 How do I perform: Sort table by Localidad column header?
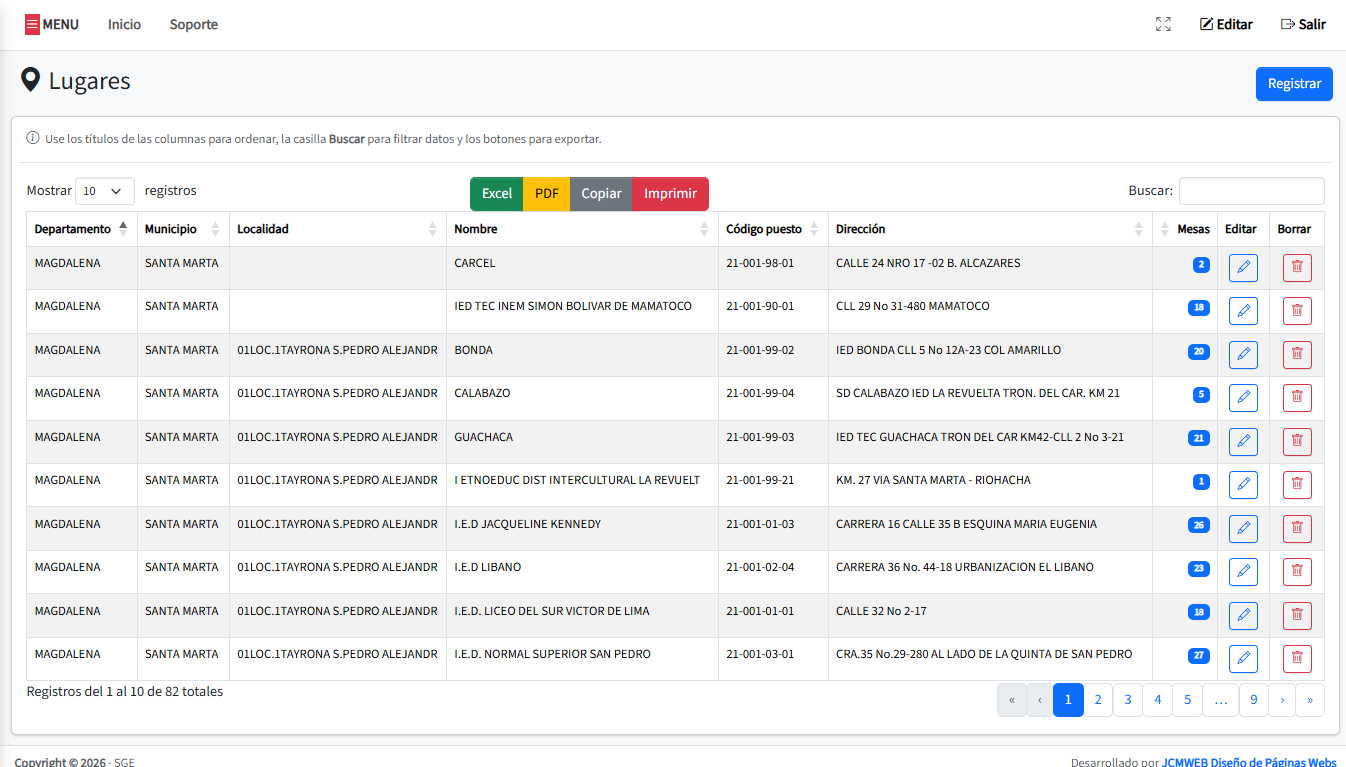(x=338, y=229)
